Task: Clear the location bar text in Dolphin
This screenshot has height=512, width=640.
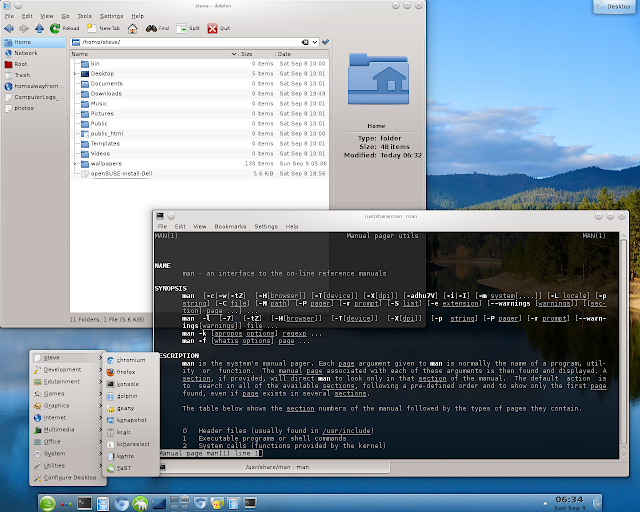Action: tap(305, 42)
